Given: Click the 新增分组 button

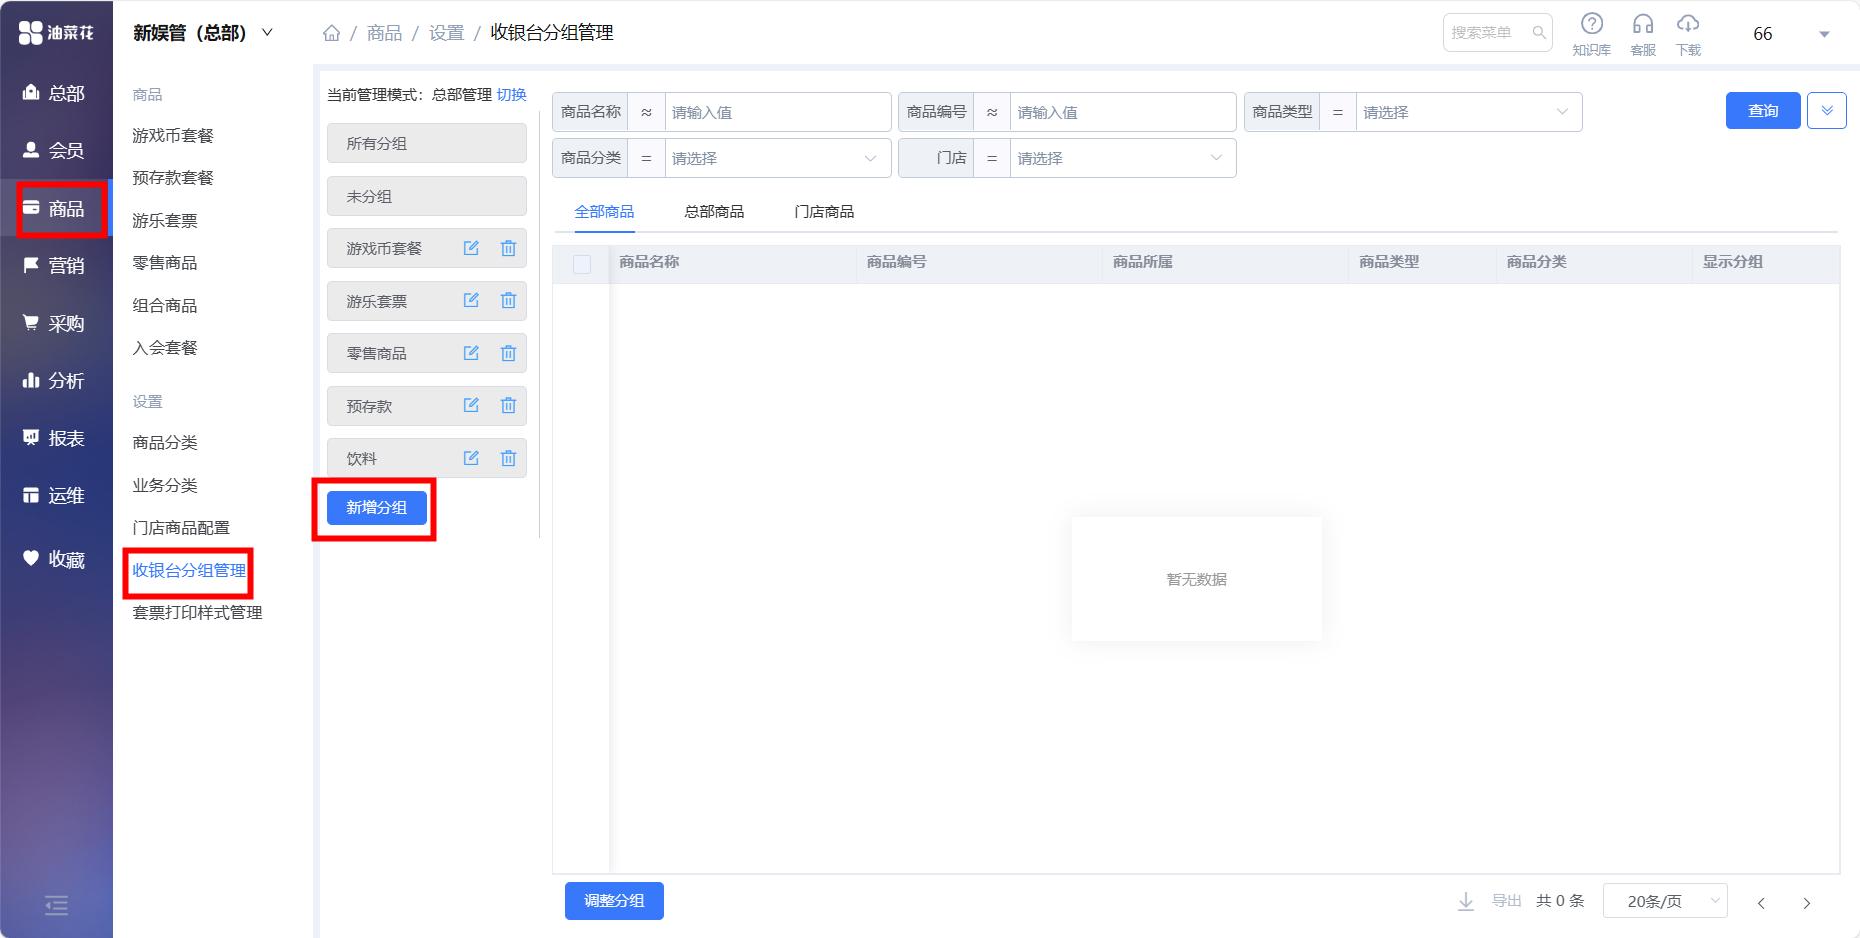Looking at the screenshot, I should tap(377, 508).
